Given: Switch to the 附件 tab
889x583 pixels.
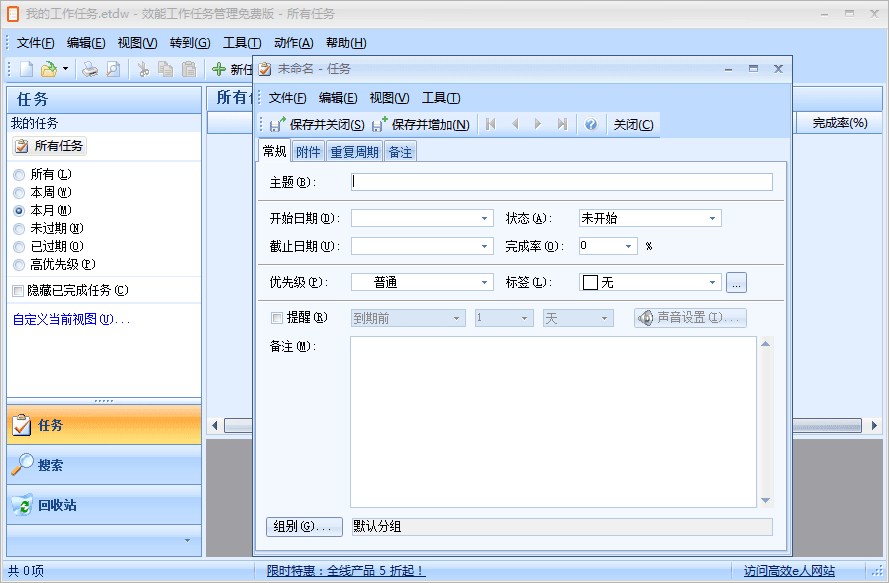Looking at the screenshot, I should [x=307, y=151].
